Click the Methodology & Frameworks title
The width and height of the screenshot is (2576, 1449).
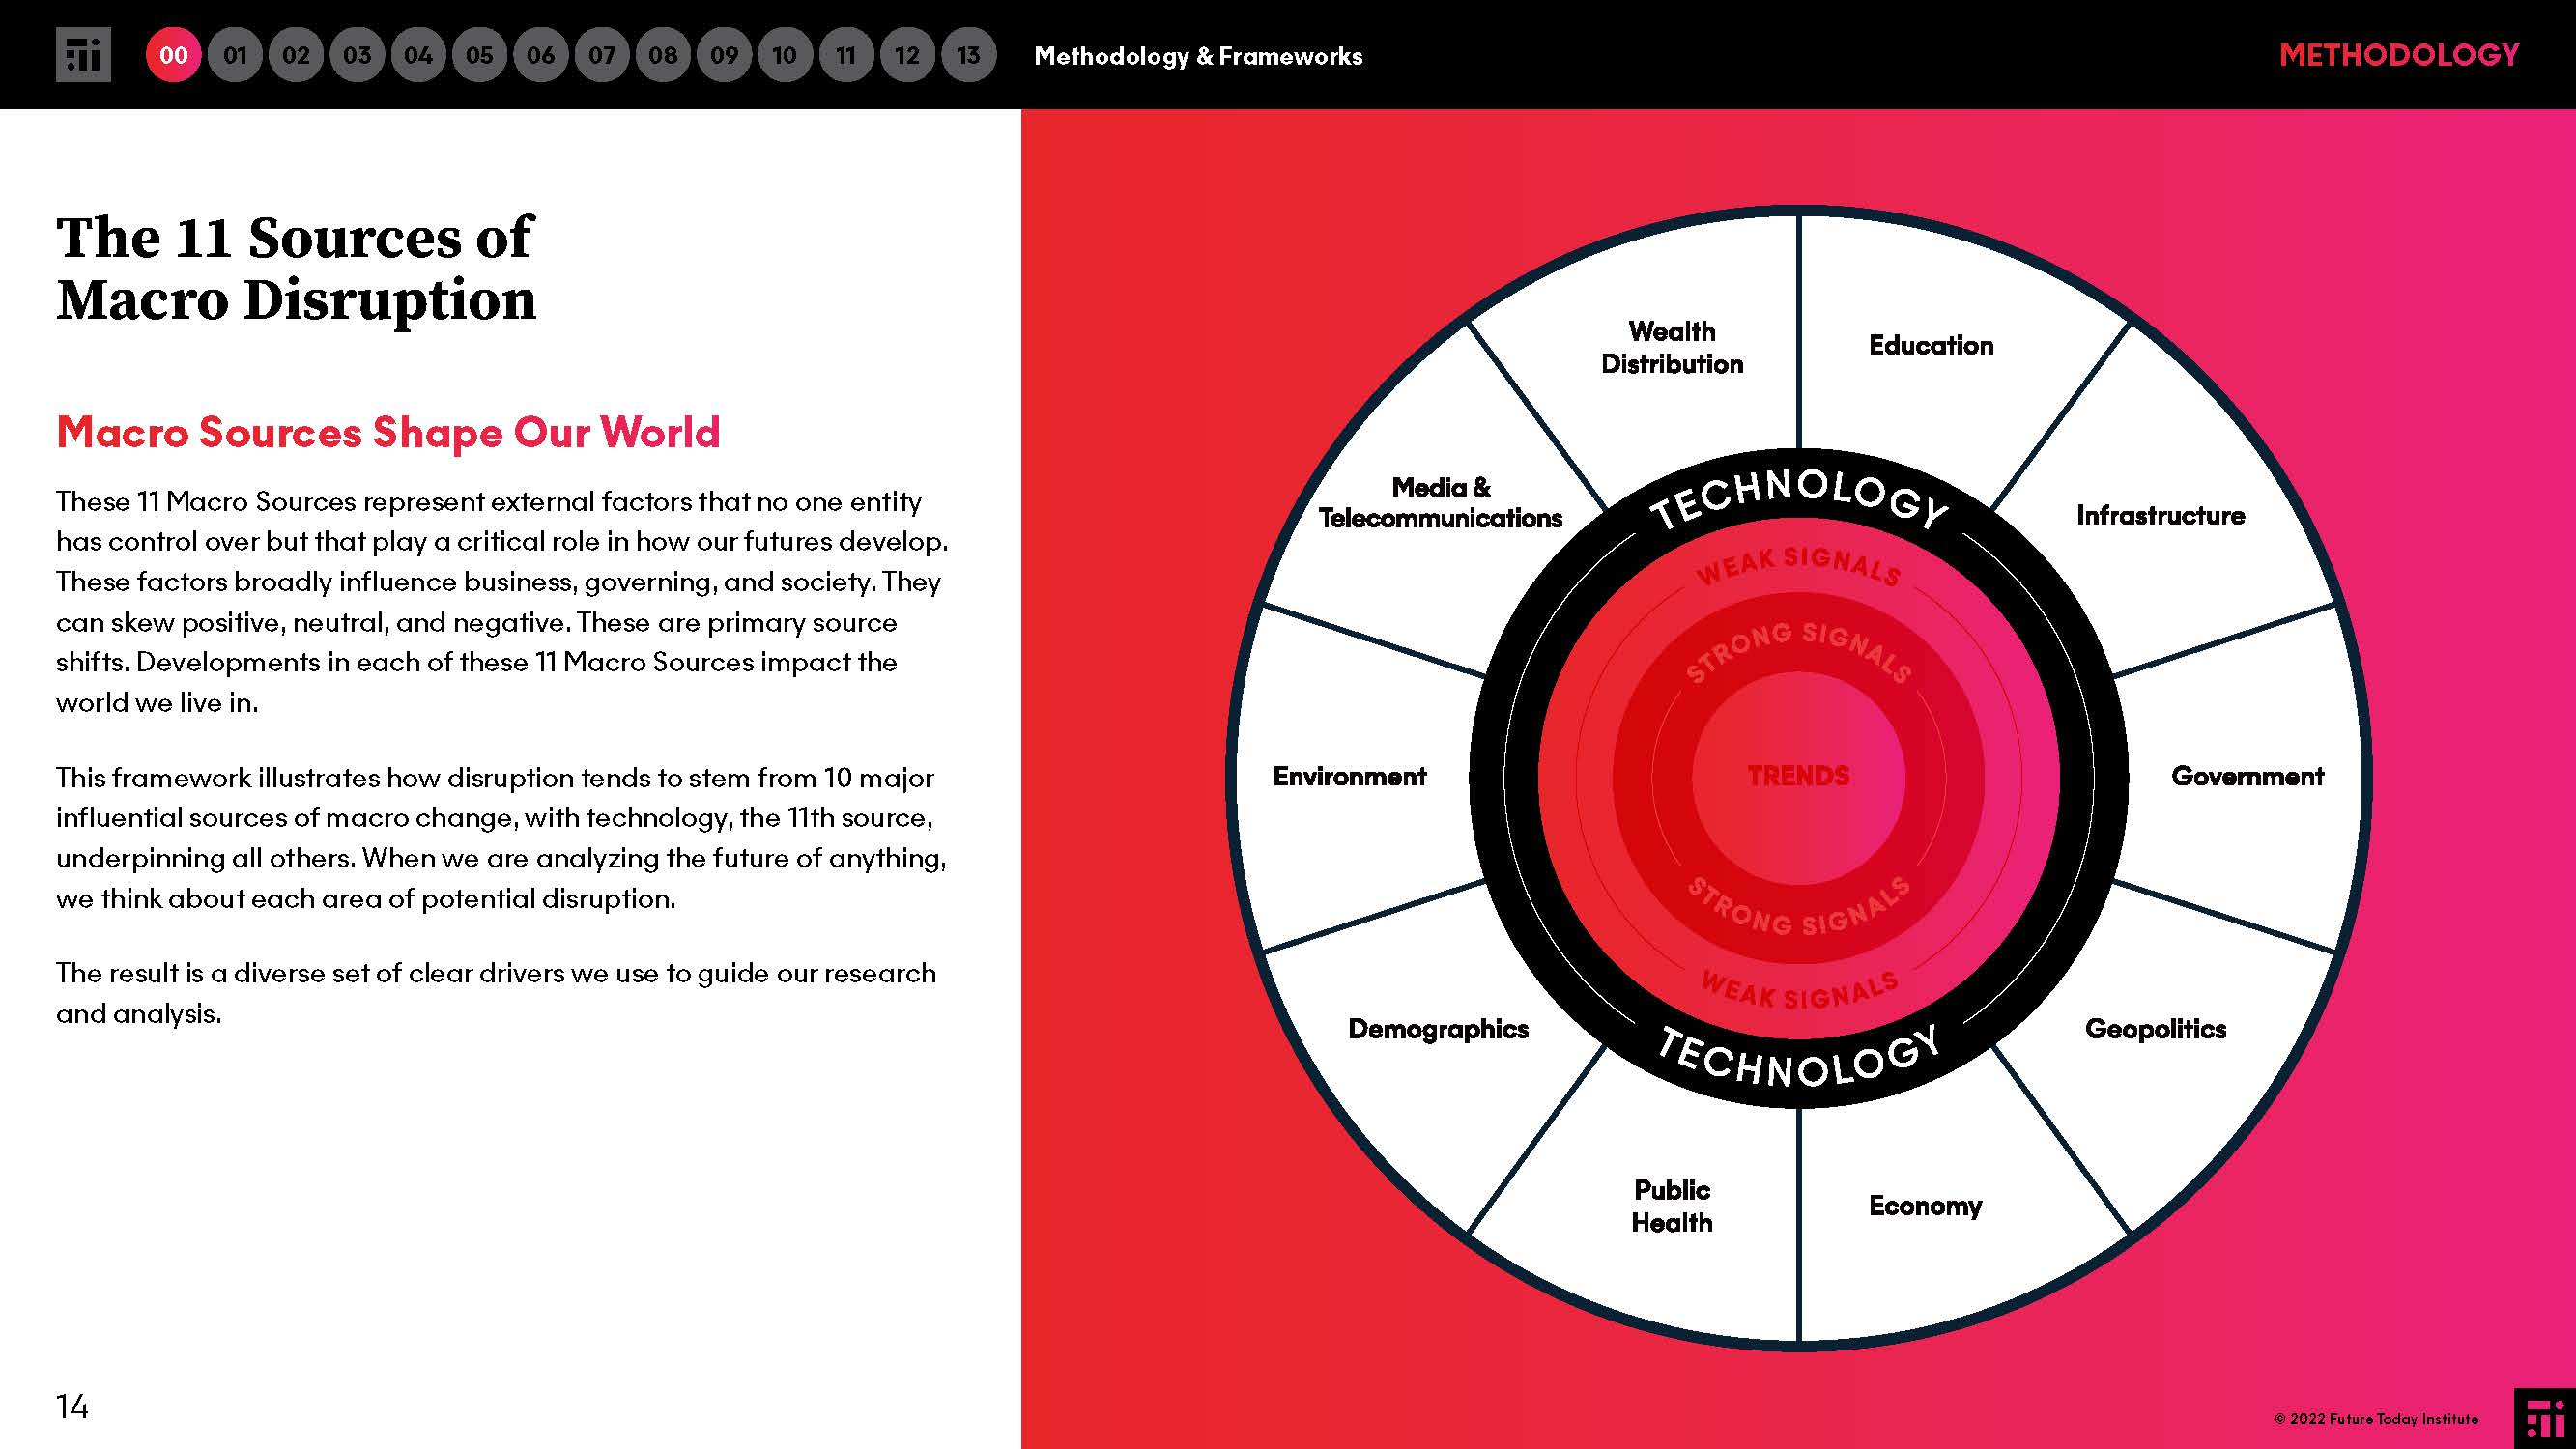pos(1198,56)
